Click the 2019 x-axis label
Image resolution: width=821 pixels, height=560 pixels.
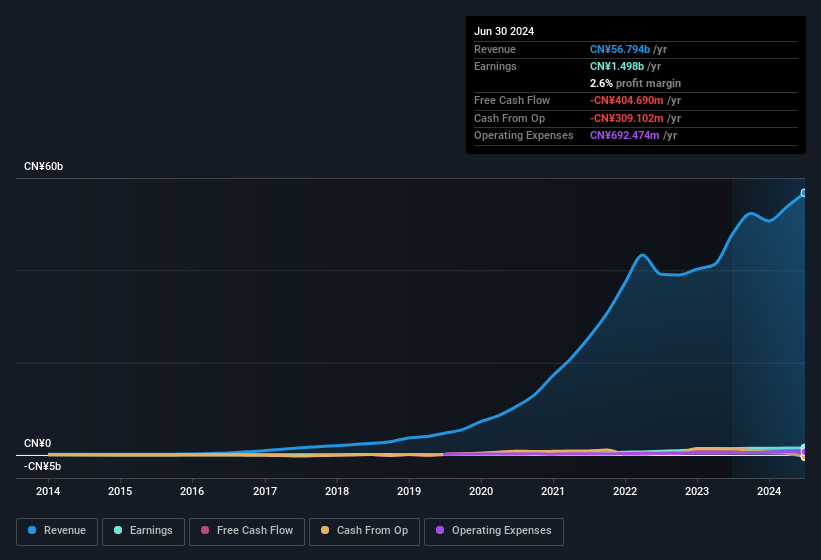point(409,491)
